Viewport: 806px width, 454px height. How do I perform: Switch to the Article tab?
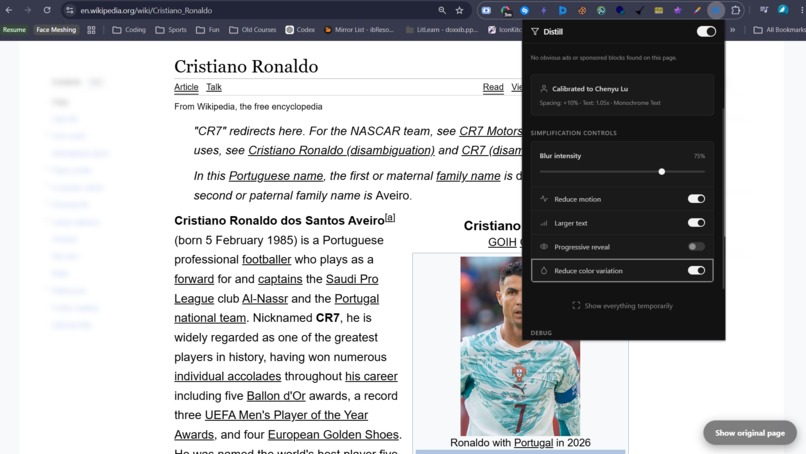point(186,87)
